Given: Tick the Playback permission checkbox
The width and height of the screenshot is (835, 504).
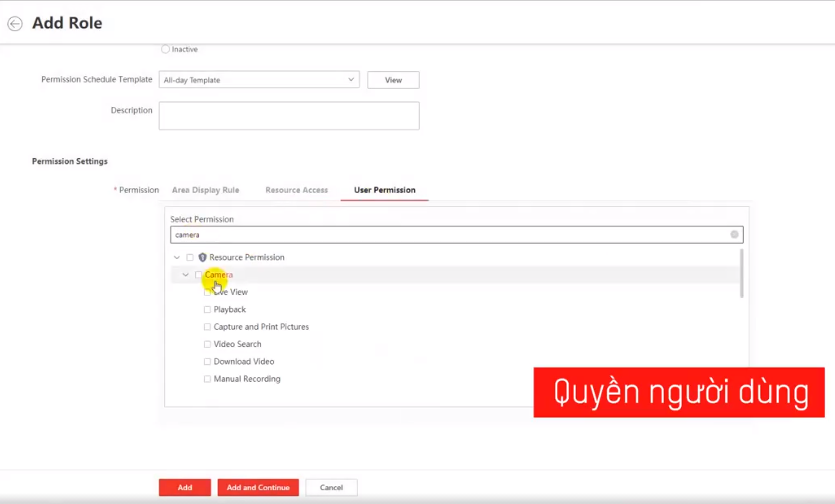Looking at the screenshot, I should 207,310.
